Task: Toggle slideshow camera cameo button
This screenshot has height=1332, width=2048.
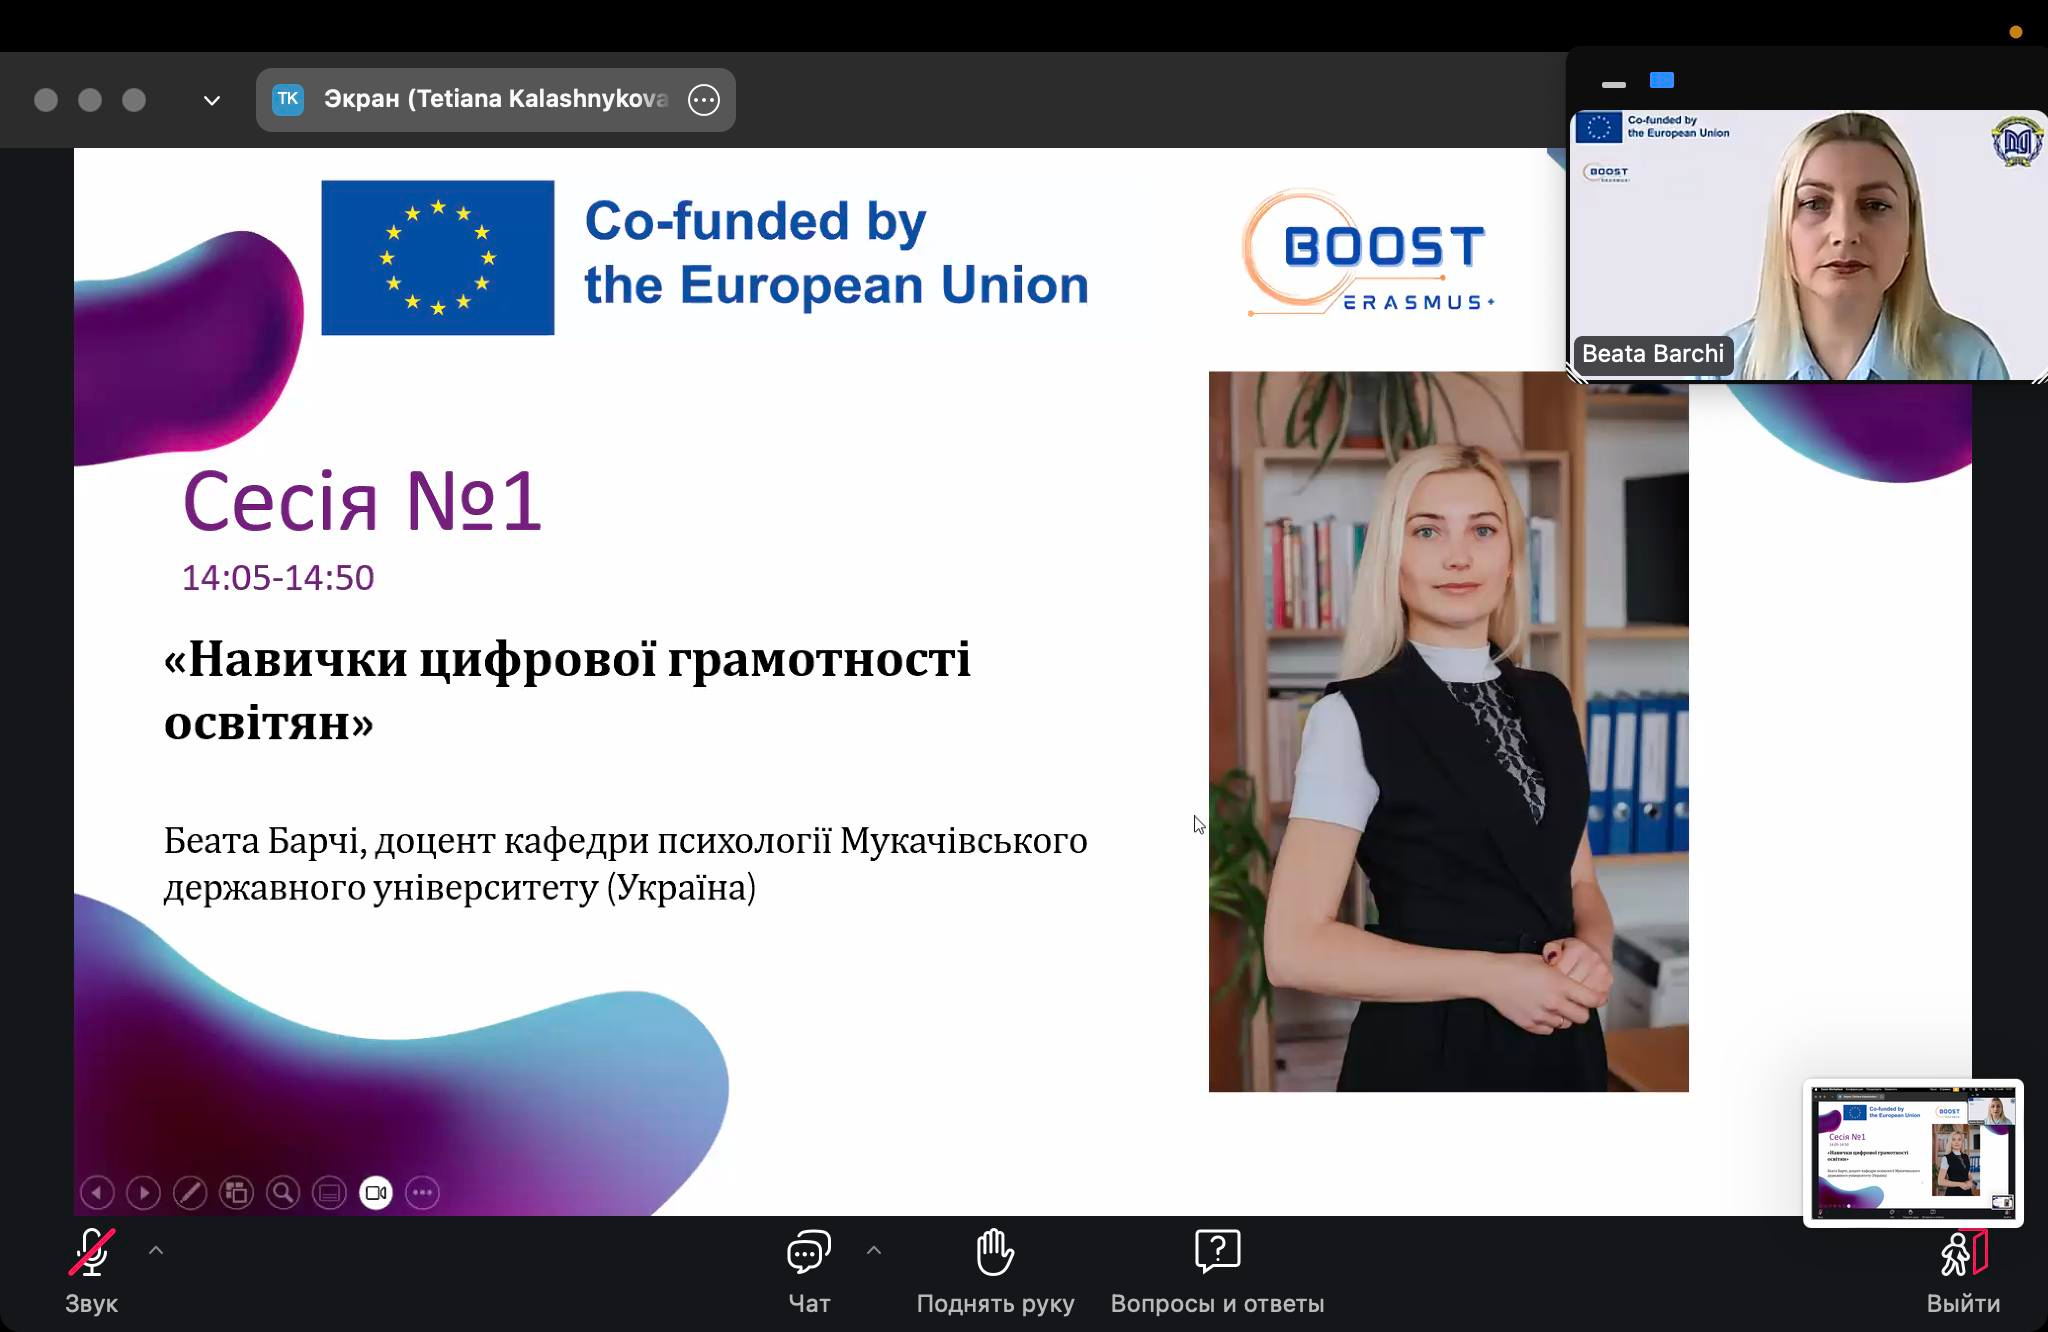Action: click(x=376, y=1192)
